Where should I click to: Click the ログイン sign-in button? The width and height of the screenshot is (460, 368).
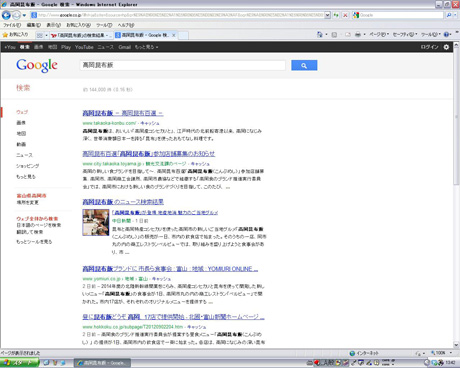pos(429,47)
